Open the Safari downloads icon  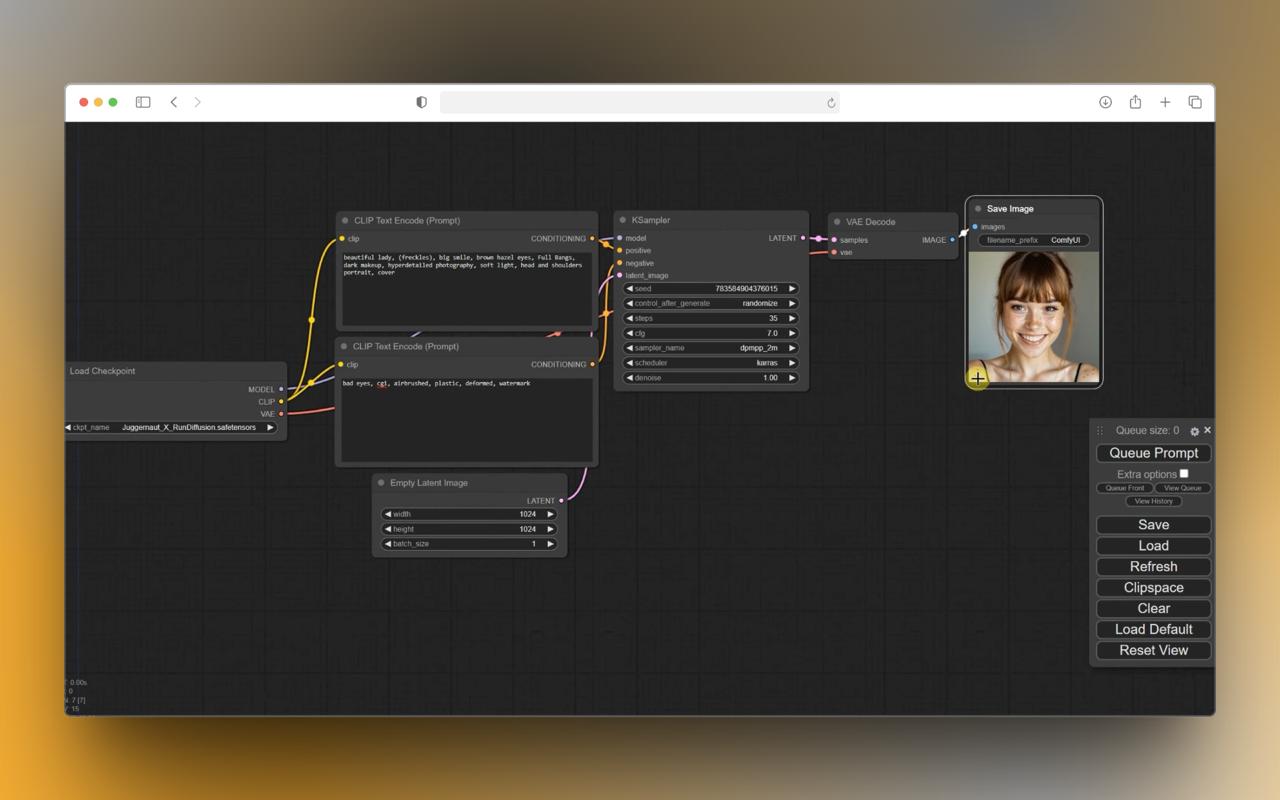tap(1105, 102)
